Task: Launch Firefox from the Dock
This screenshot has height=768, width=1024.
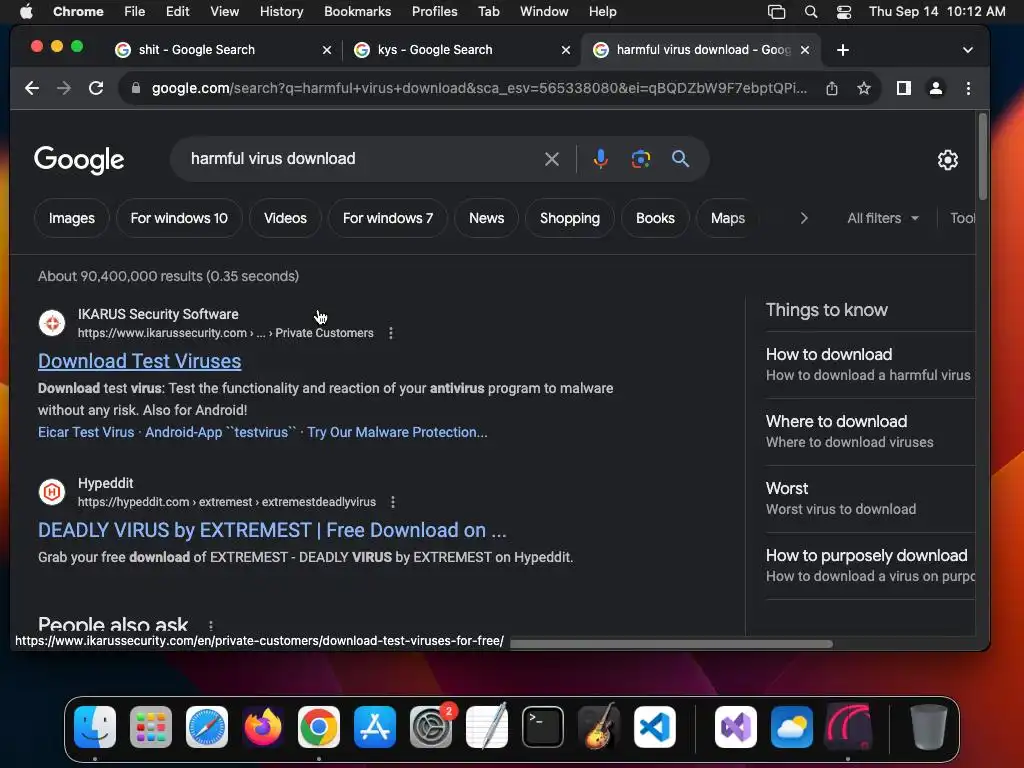Action: pyautogui.click(x=263, y=727)
